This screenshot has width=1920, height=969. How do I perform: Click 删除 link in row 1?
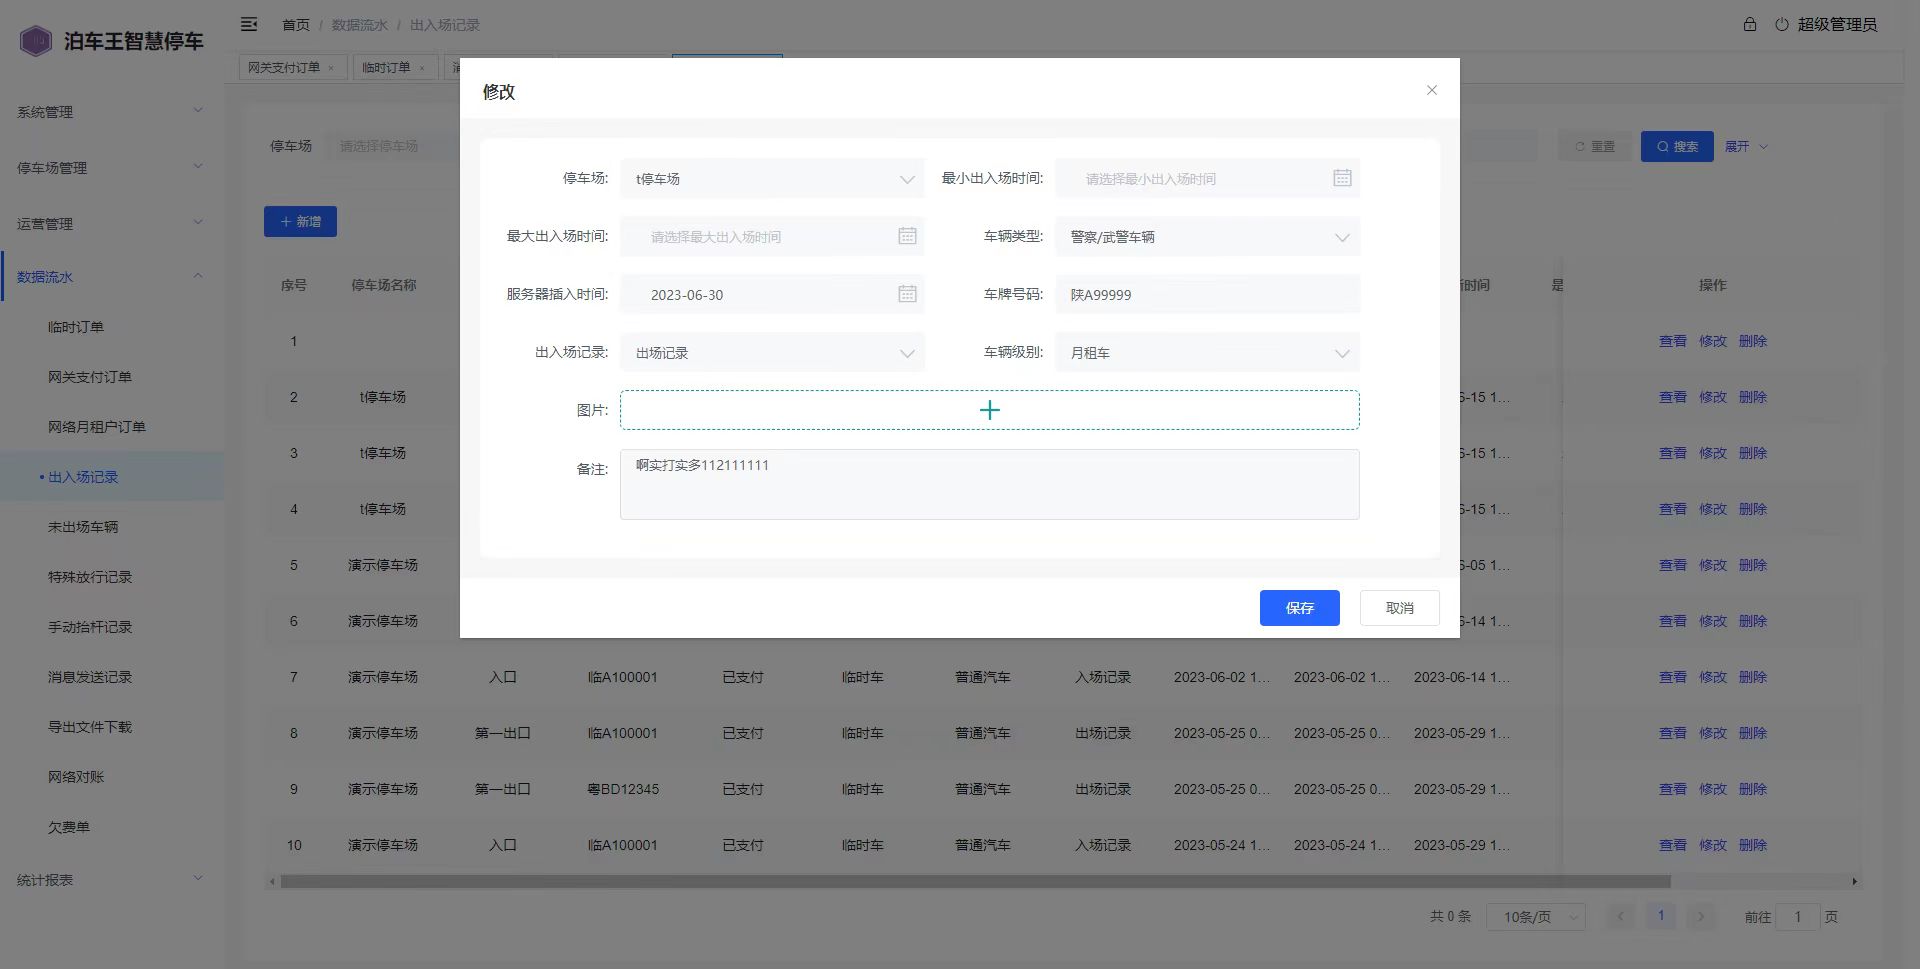[x=1753, y=341]
